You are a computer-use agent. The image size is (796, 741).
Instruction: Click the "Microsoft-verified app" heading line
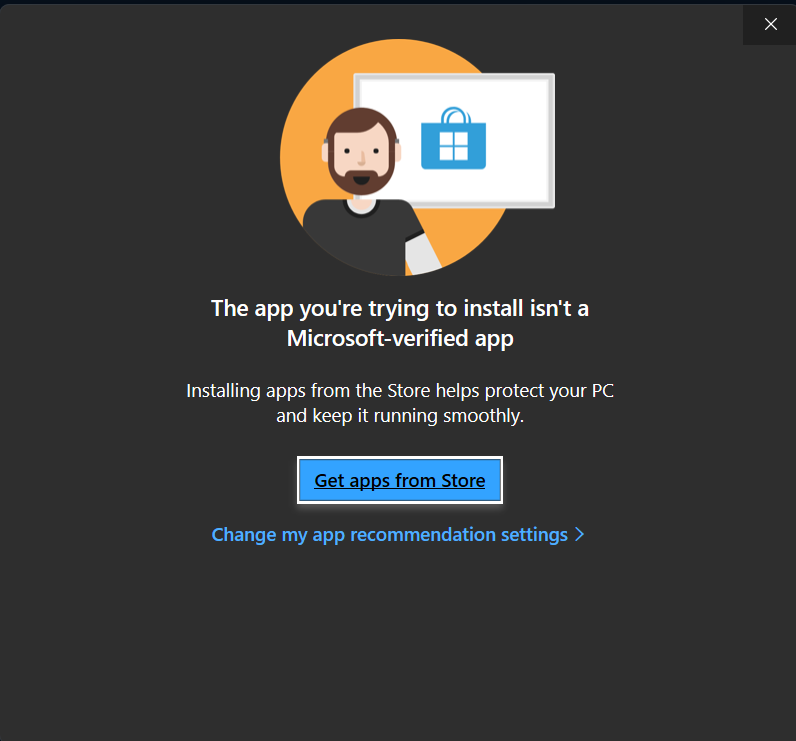[x=399, y=338]
